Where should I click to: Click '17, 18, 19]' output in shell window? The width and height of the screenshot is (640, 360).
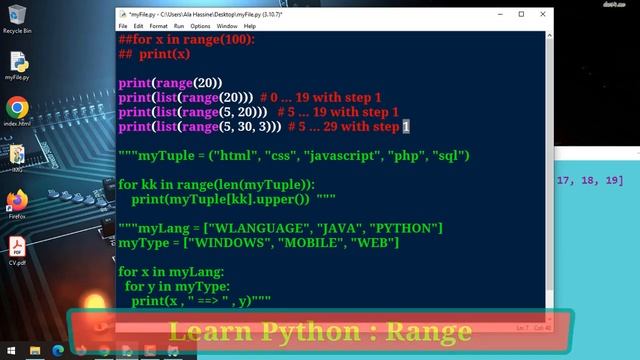(x=590, y=180)
